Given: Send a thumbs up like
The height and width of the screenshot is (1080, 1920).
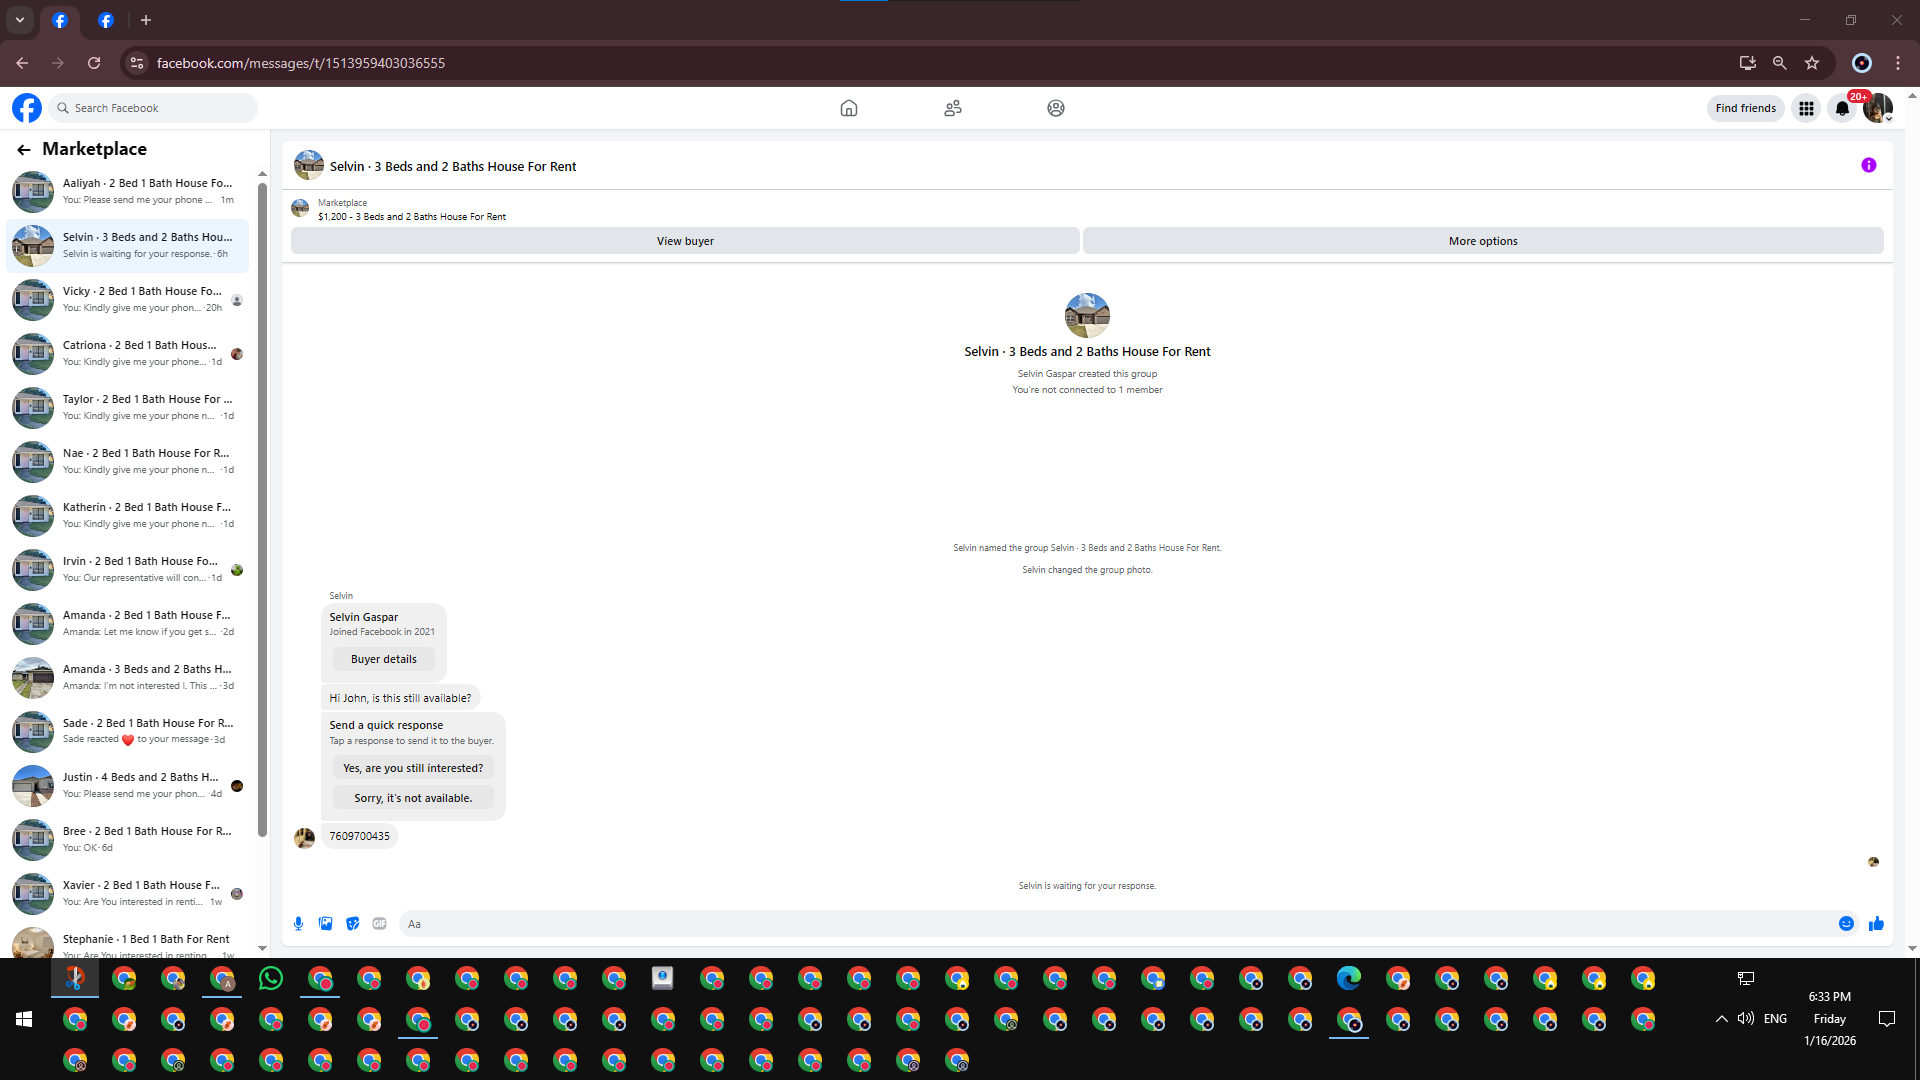Looking at the screenshot, I should (1876, 924).
